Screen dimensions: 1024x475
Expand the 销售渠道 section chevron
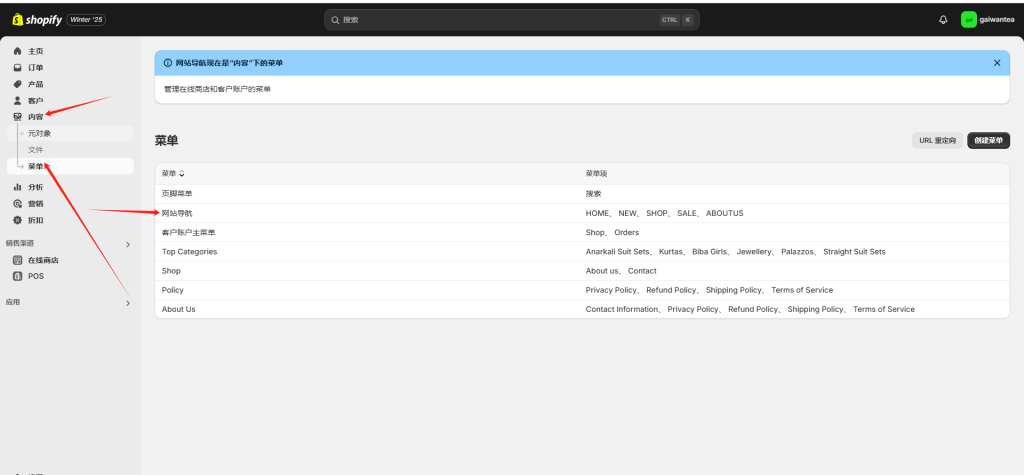tap(127, 244)
